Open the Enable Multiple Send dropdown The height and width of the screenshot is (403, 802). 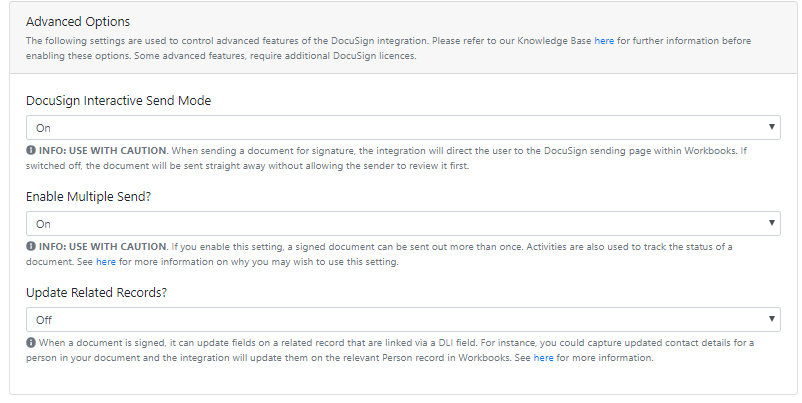tap(403, 223)
